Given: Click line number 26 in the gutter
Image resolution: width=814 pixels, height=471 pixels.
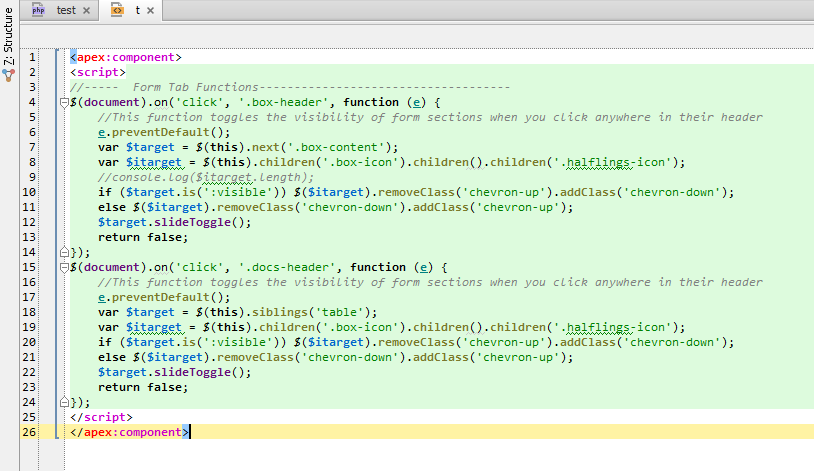Looking at the screenshot, I should 29,432.
